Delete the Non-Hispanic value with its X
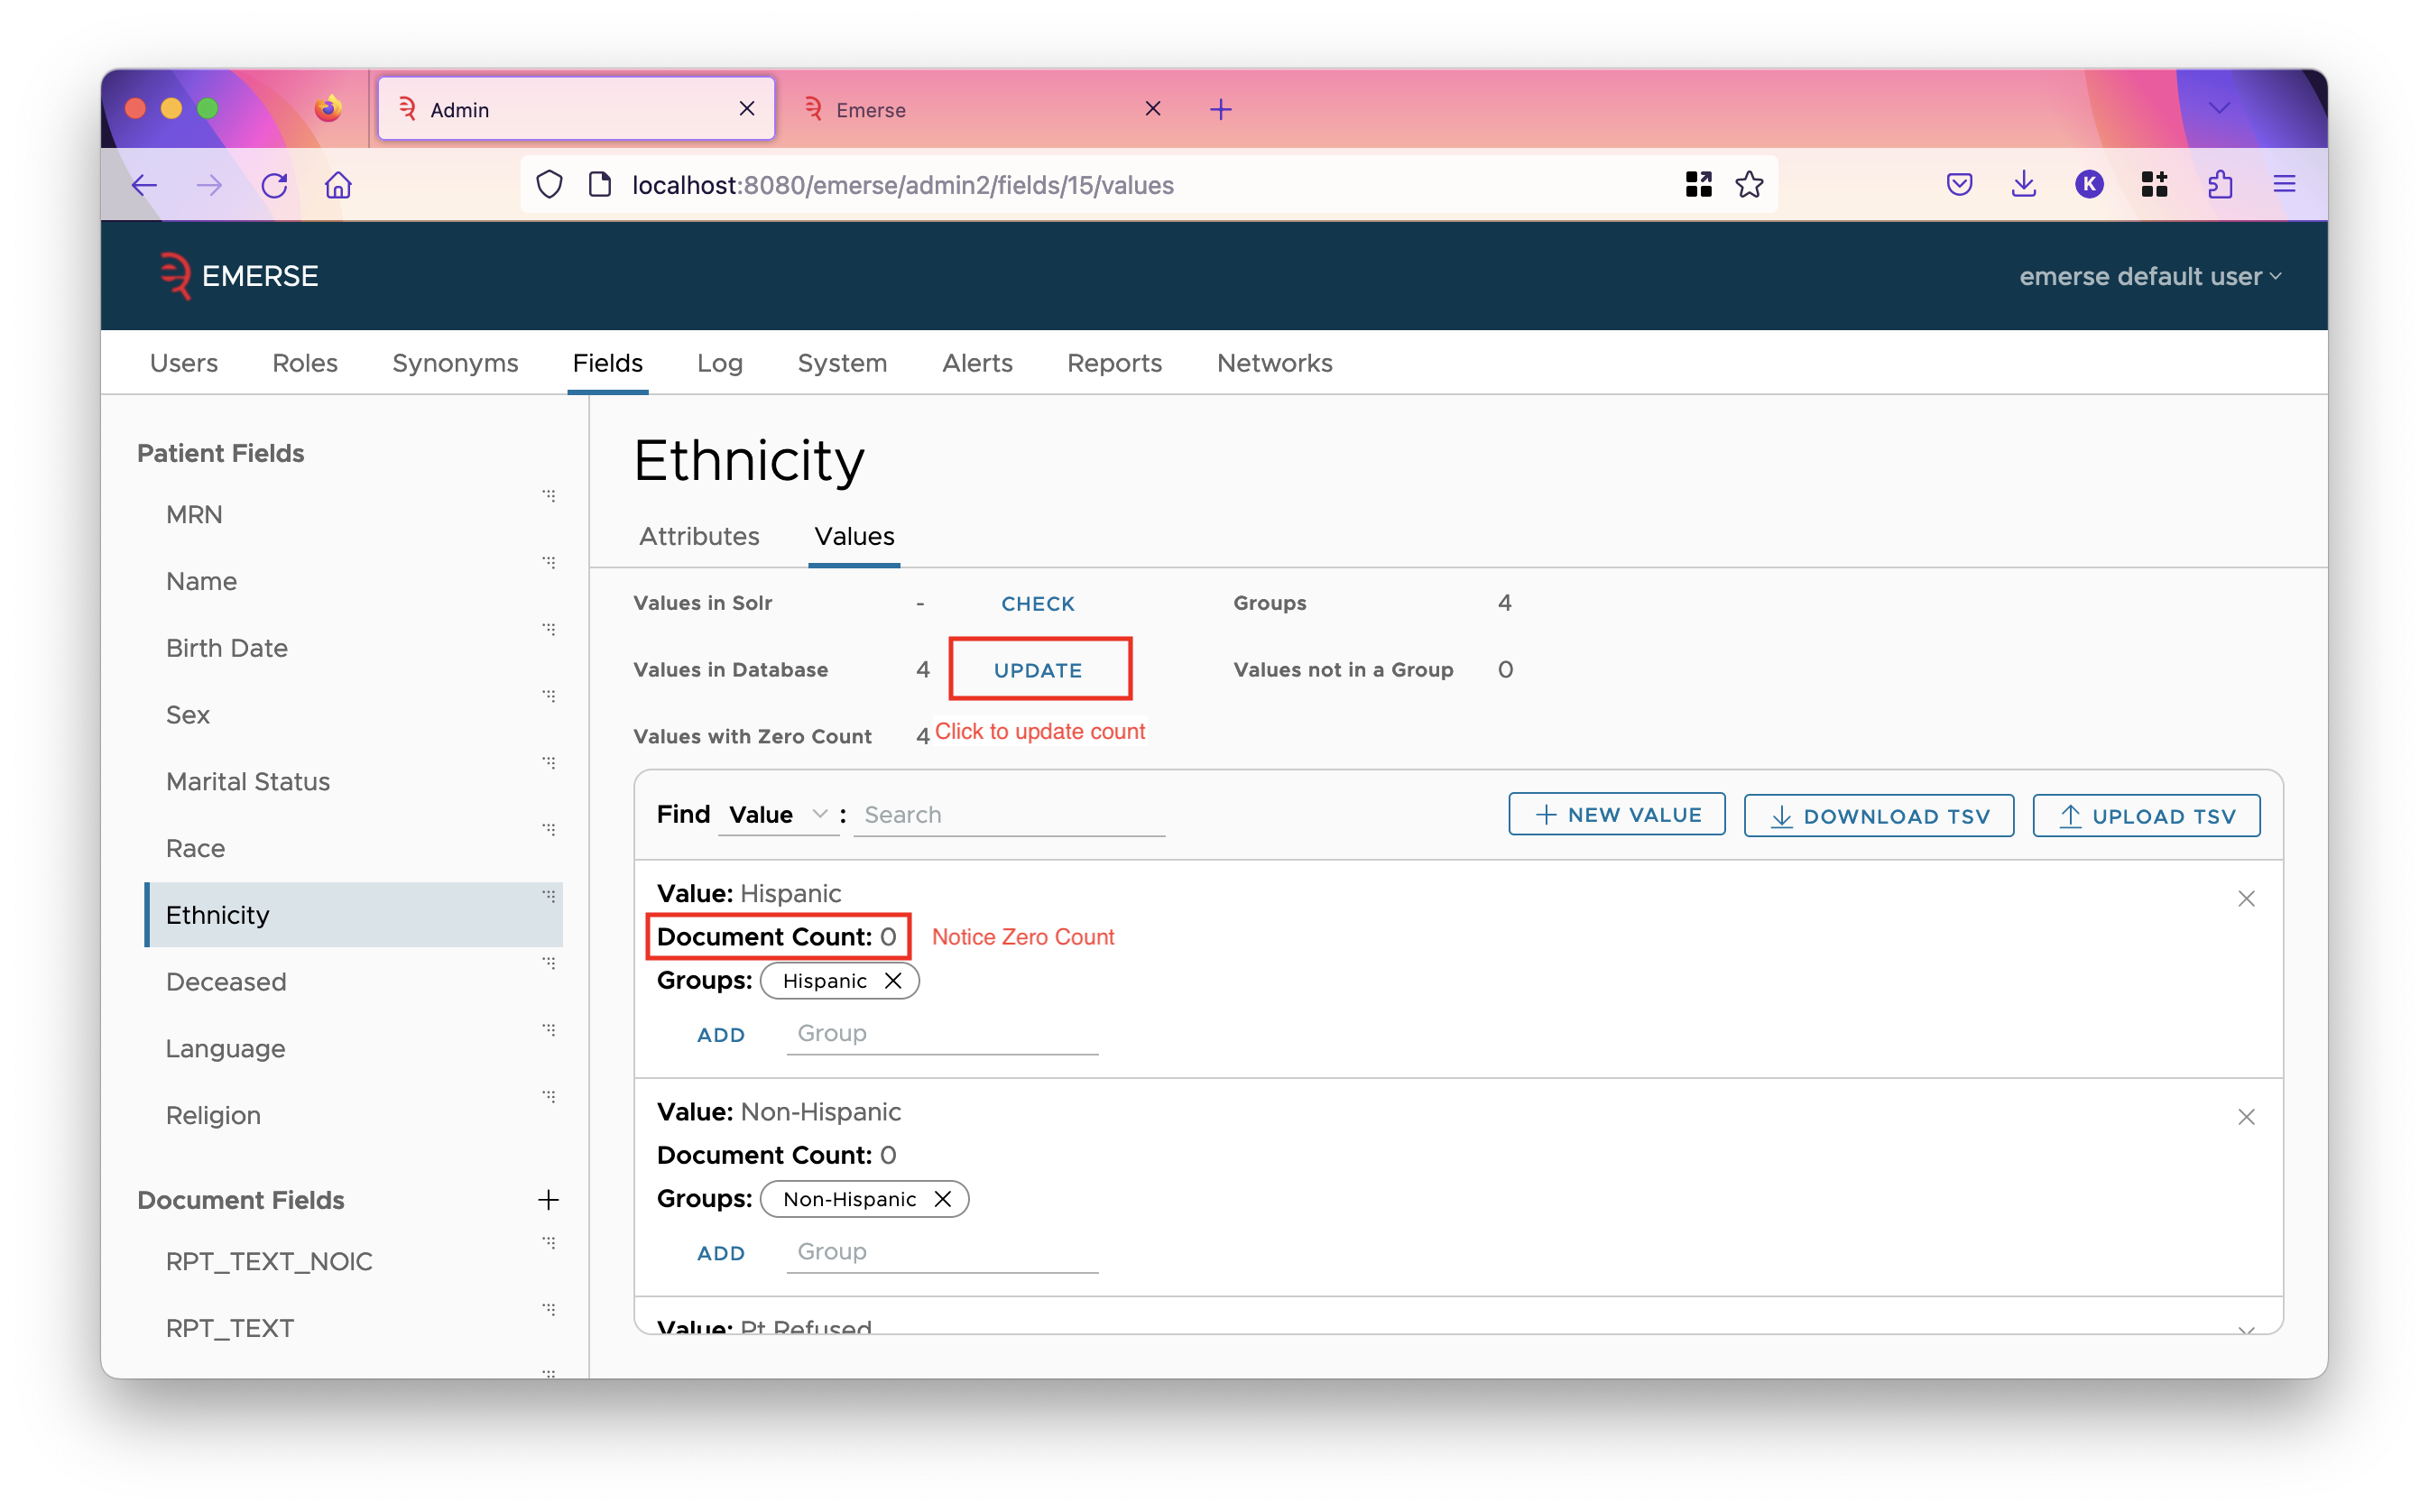 (2246, 1117)
